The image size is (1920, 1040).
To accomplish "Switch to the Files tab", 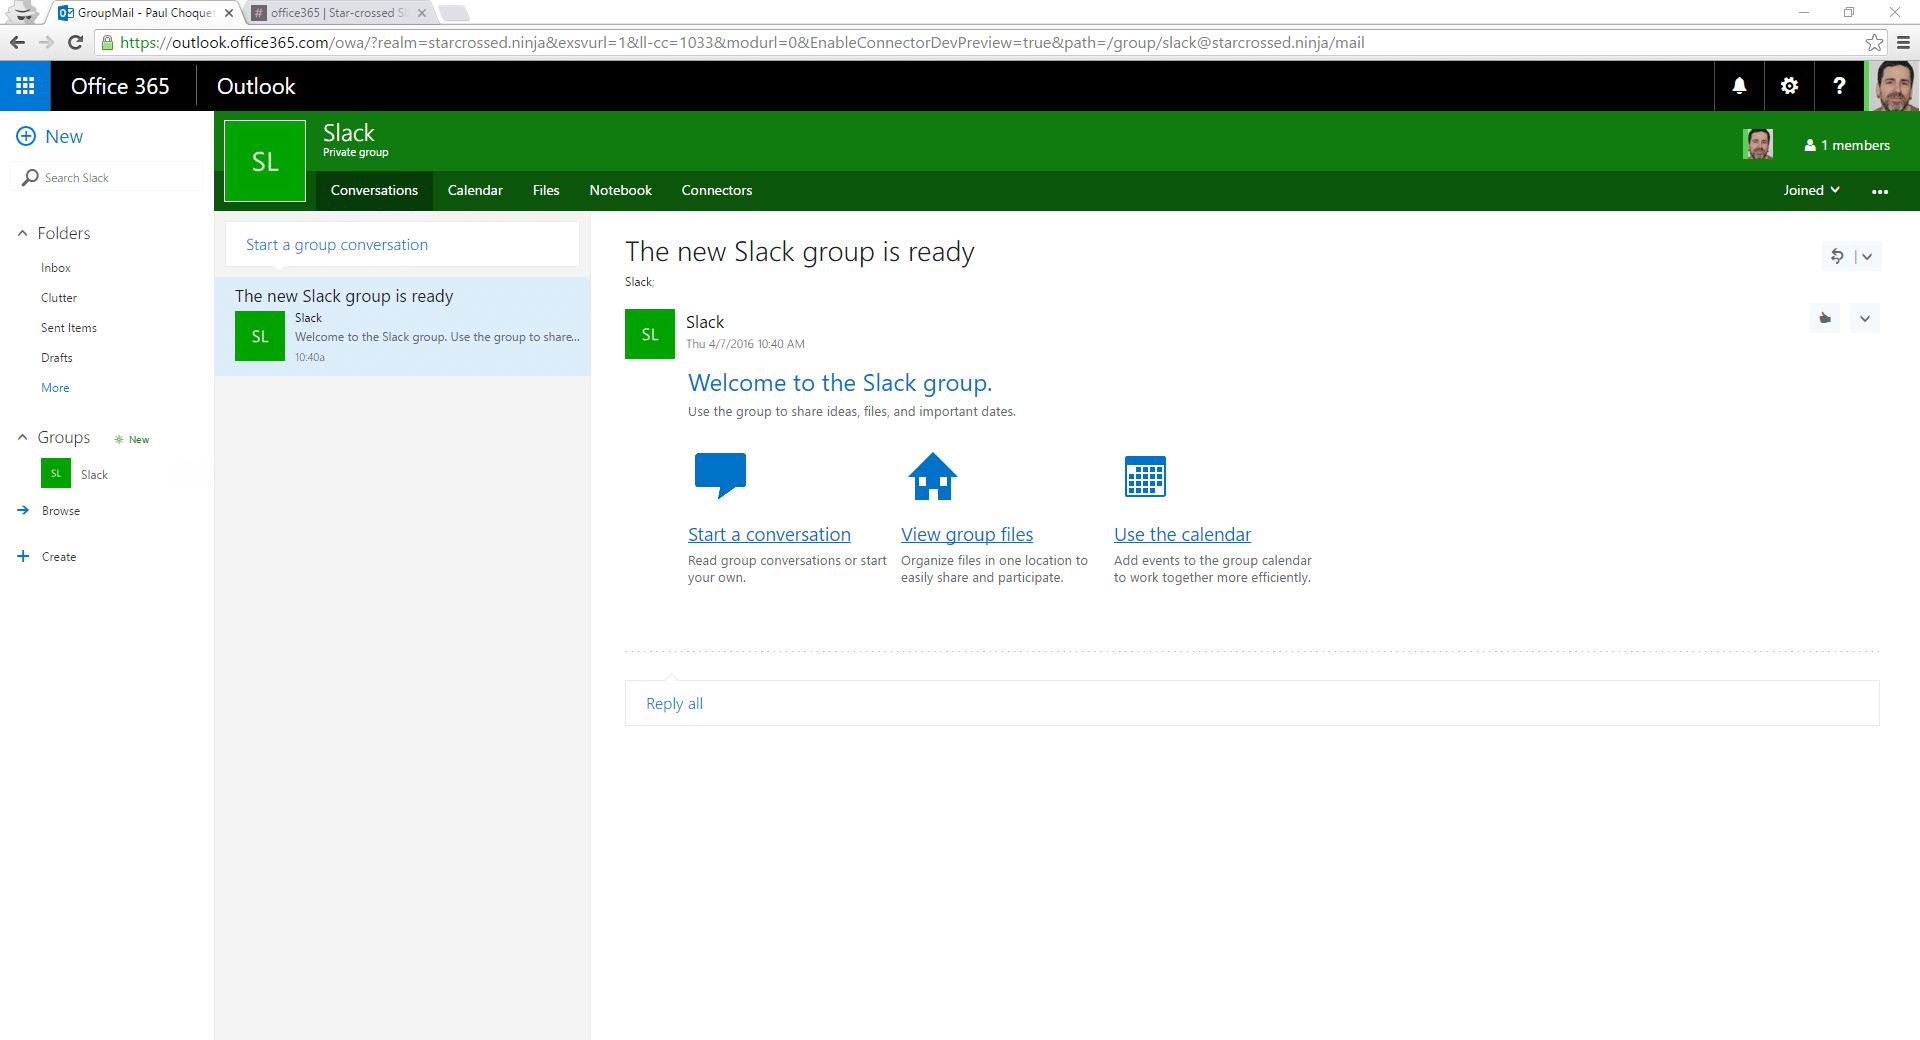I will pos(546,190).
